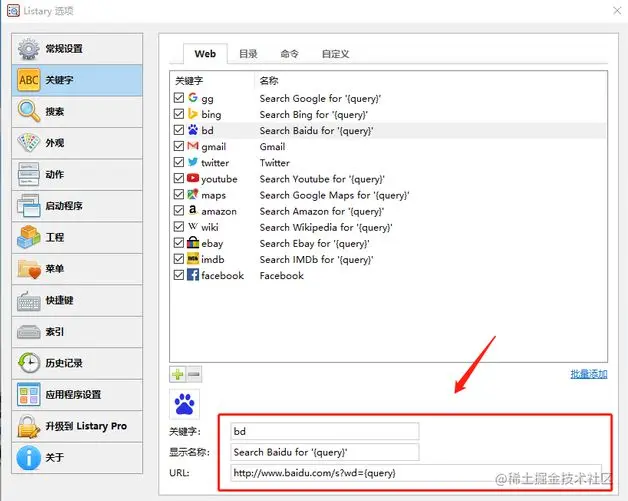This screenshot has height=501, width=628.
Task: Switch to the 自定义 tab
Action: pyautogui.click(x=336, y=54)
